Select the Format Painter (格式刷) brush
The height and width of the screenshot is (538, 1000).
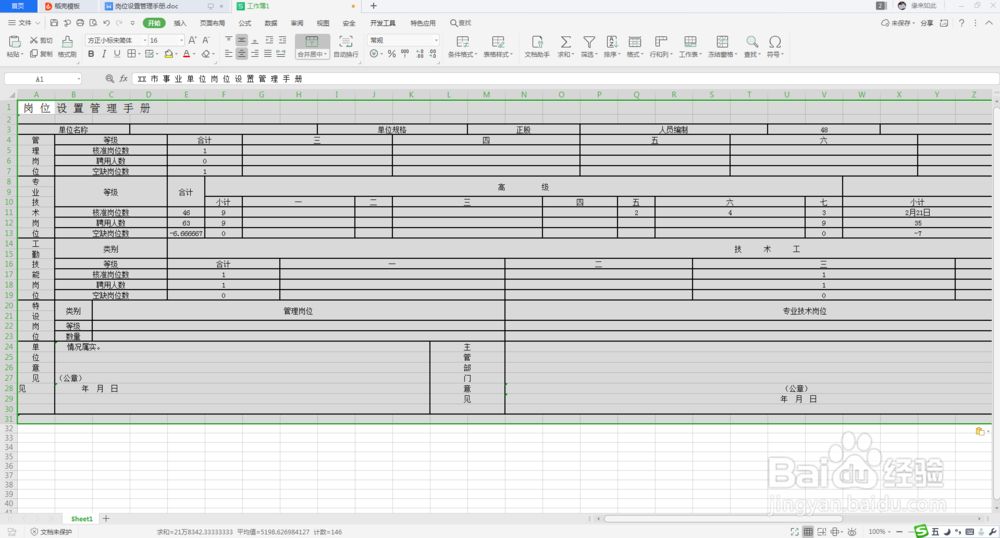click(x=67, y=42)
